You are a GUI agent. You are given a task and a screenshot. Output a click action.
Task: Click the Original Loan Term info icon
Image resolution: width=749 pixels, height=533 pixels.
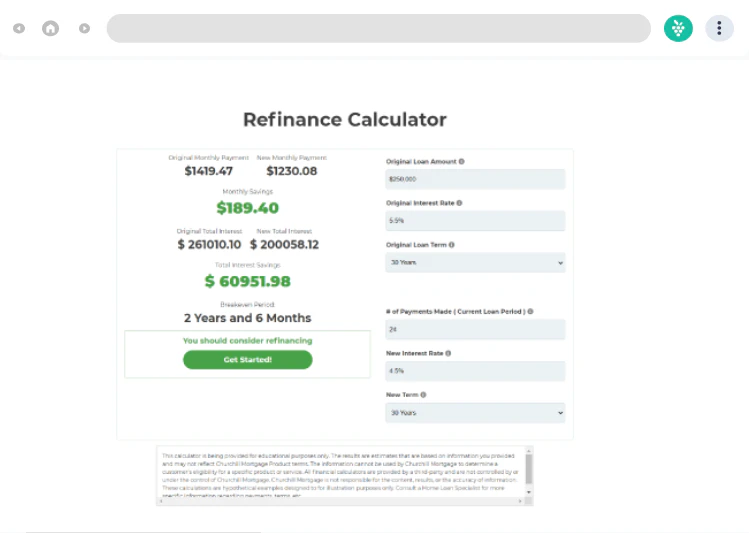452,245
